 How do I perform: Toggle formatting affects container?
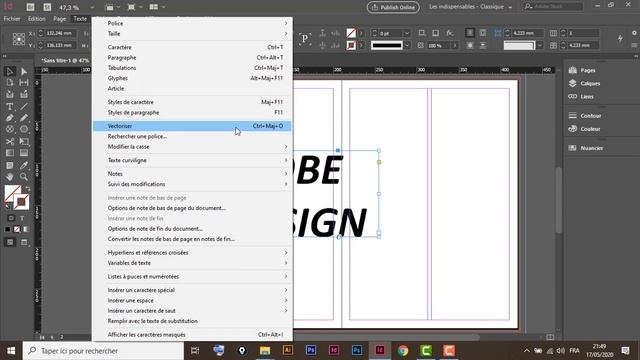tap(11, 218)
